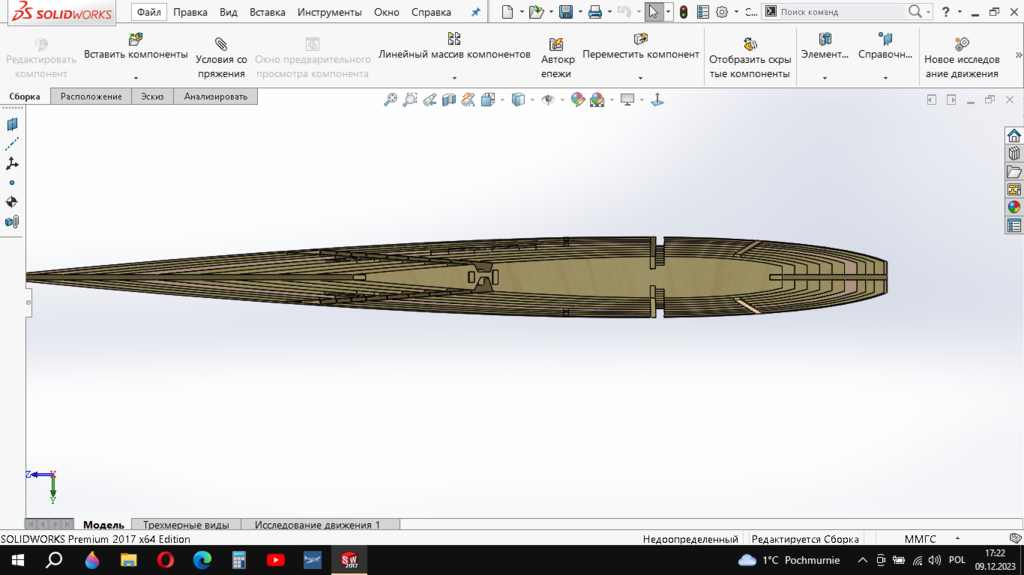The height and width of the screenshot is (575, 1024).
Task: Open the Инструменты menu
Action: pos(329,12)
